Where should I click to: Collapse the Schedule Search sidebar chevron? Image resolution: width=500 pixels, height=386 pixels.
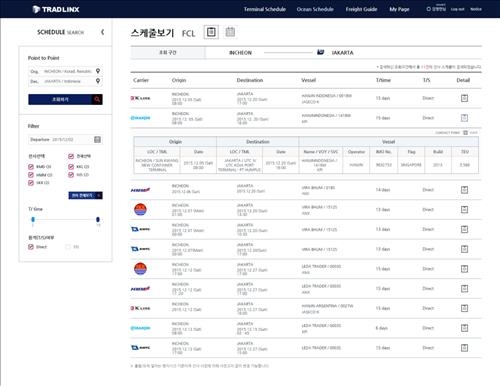tap(102, 32)
